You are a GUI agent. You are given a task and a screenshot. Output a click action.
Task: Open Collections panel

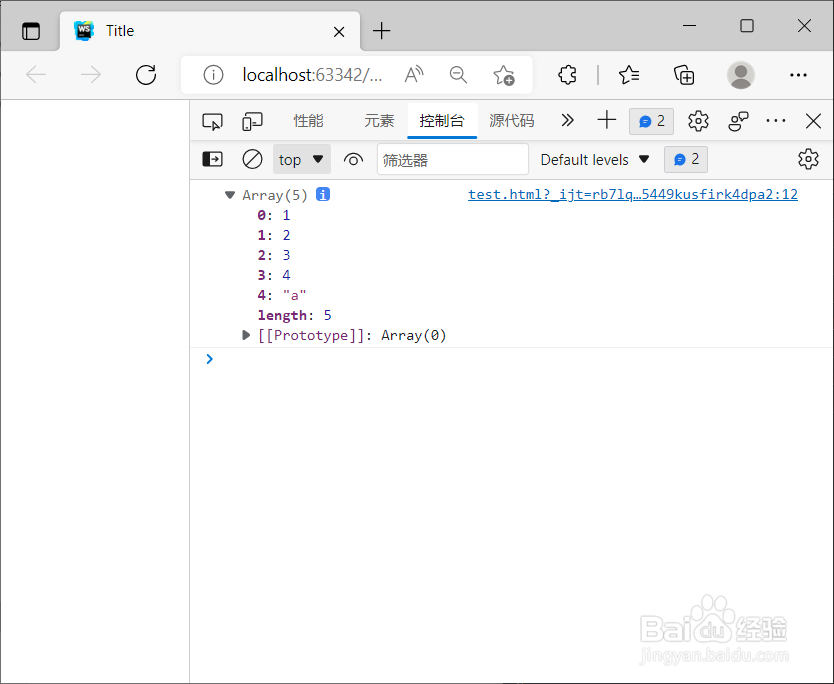click(684, 74)
